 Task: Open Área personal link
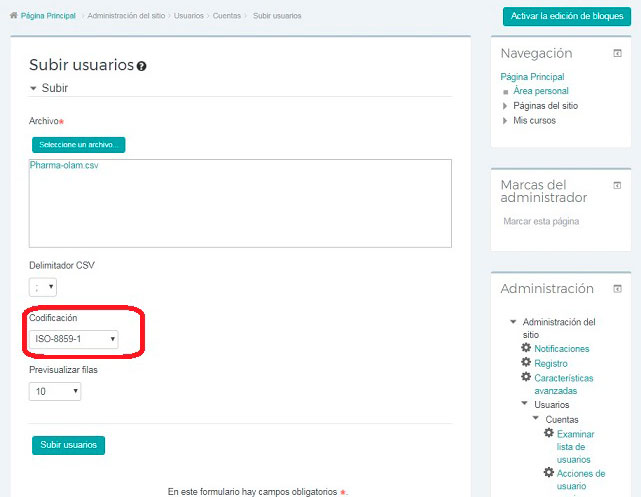[x=541, y=91]
